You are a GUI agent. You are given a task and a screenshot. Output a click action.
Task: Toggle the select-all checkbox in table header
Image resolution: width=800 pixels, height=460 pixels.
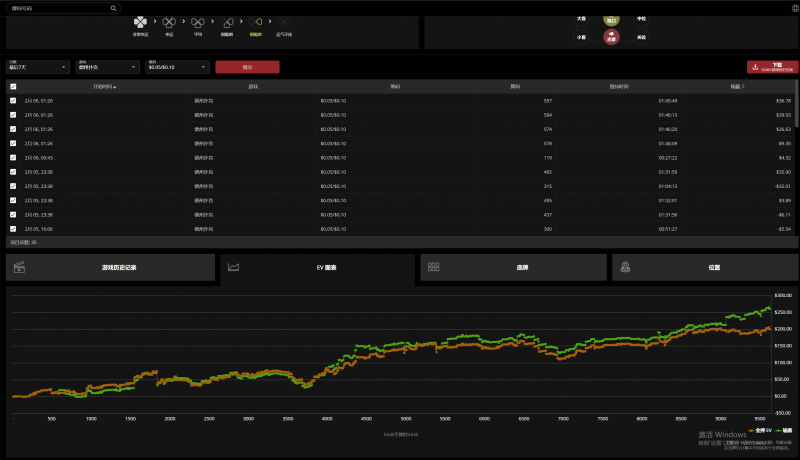13,87
